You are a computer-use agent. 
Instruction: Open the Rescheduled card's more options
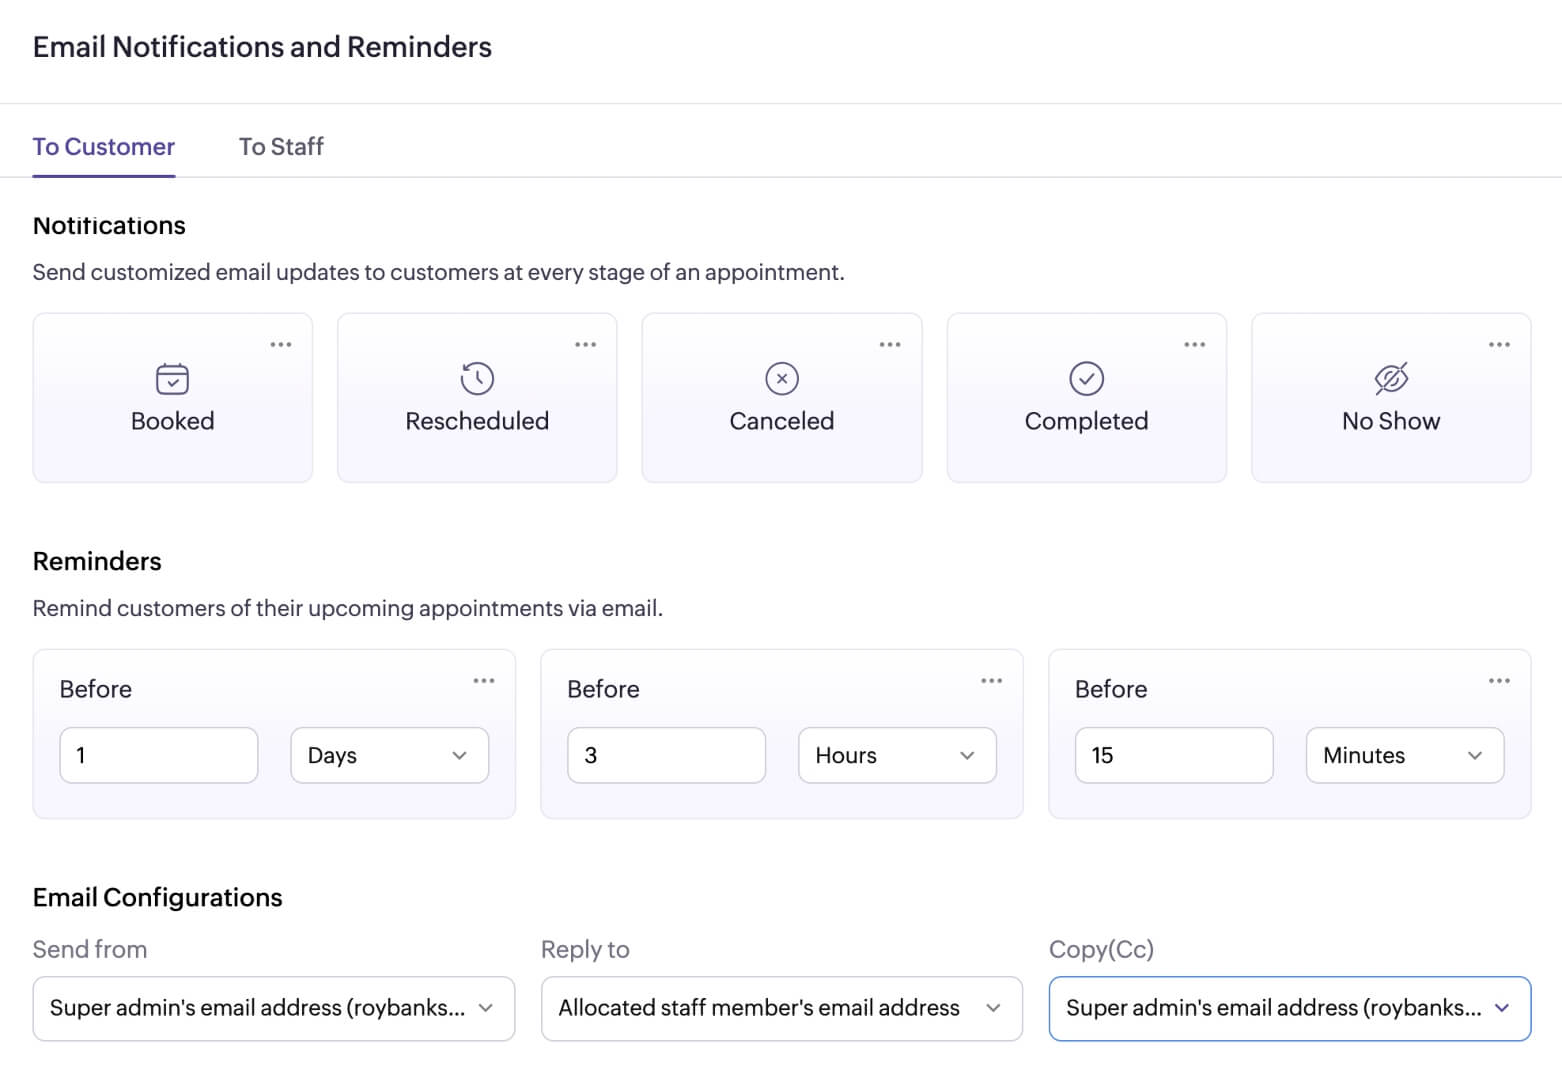click(x=585, y=345)
